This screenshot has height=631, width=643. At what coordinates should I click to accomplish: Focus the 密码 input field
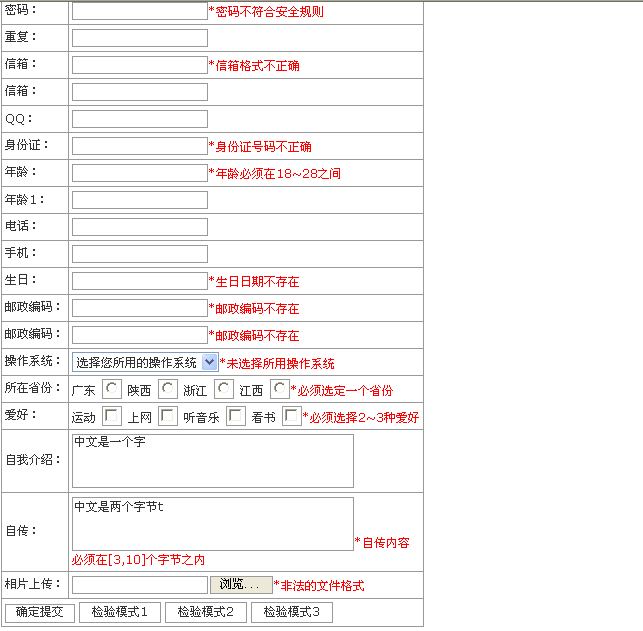(140, 11)
